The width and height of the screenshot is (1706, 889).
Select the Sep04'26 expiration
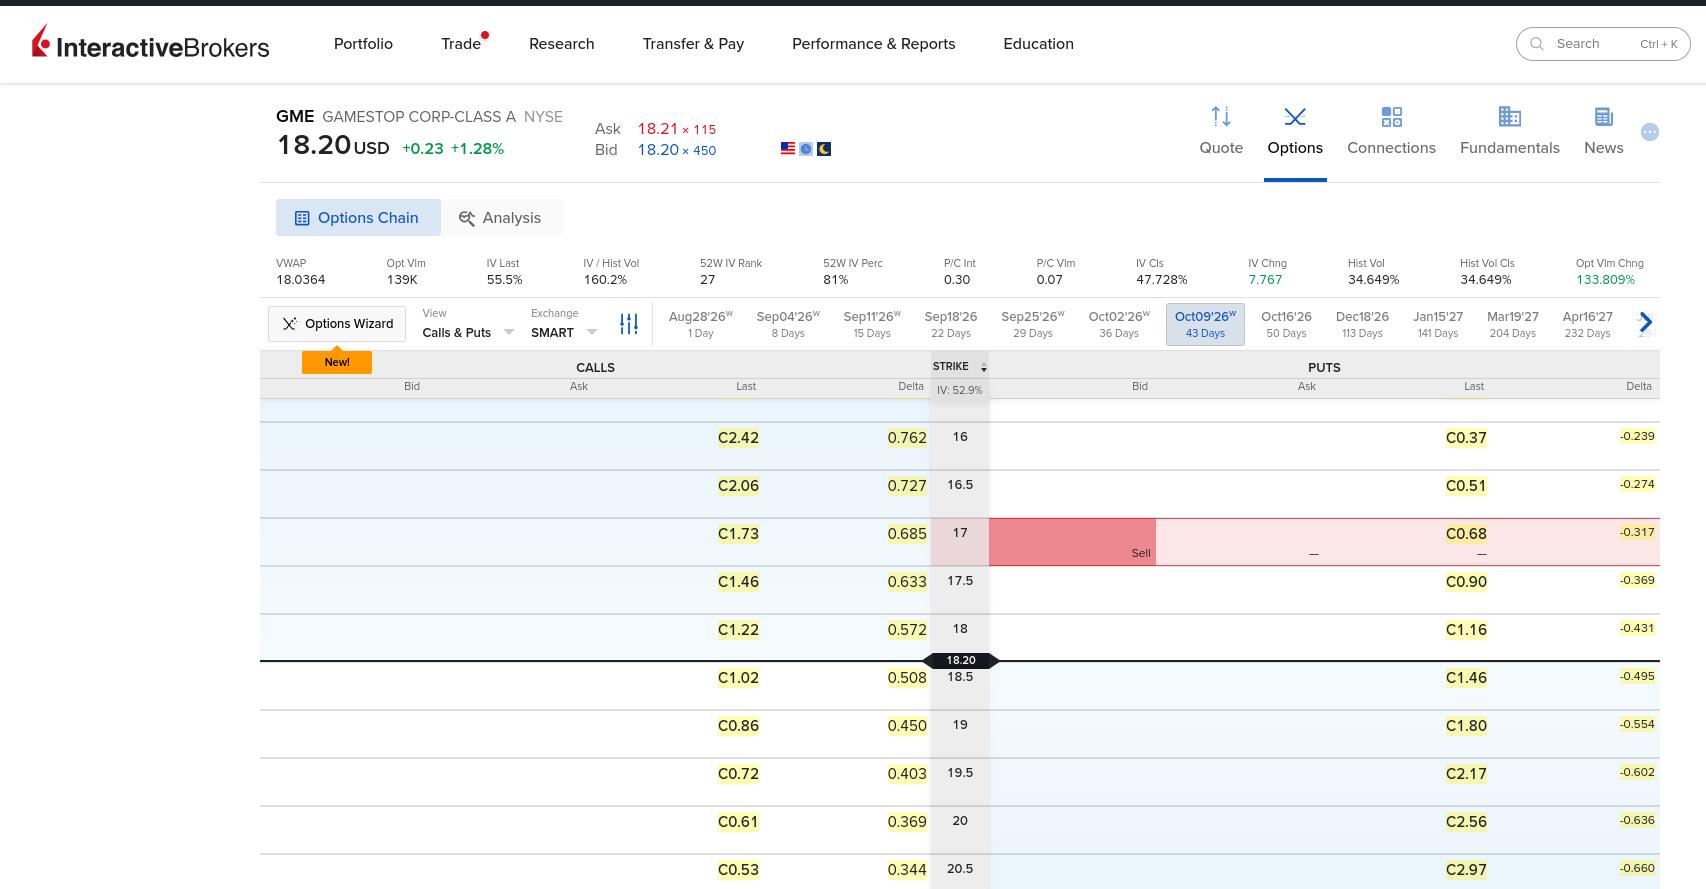788,324
